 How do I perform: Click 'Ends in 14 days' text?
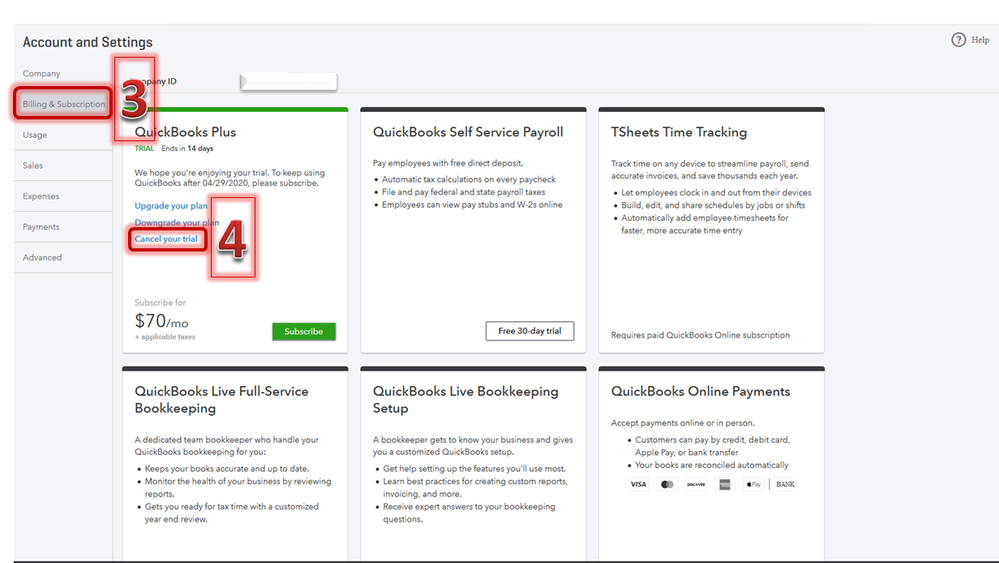pos(187,148)
